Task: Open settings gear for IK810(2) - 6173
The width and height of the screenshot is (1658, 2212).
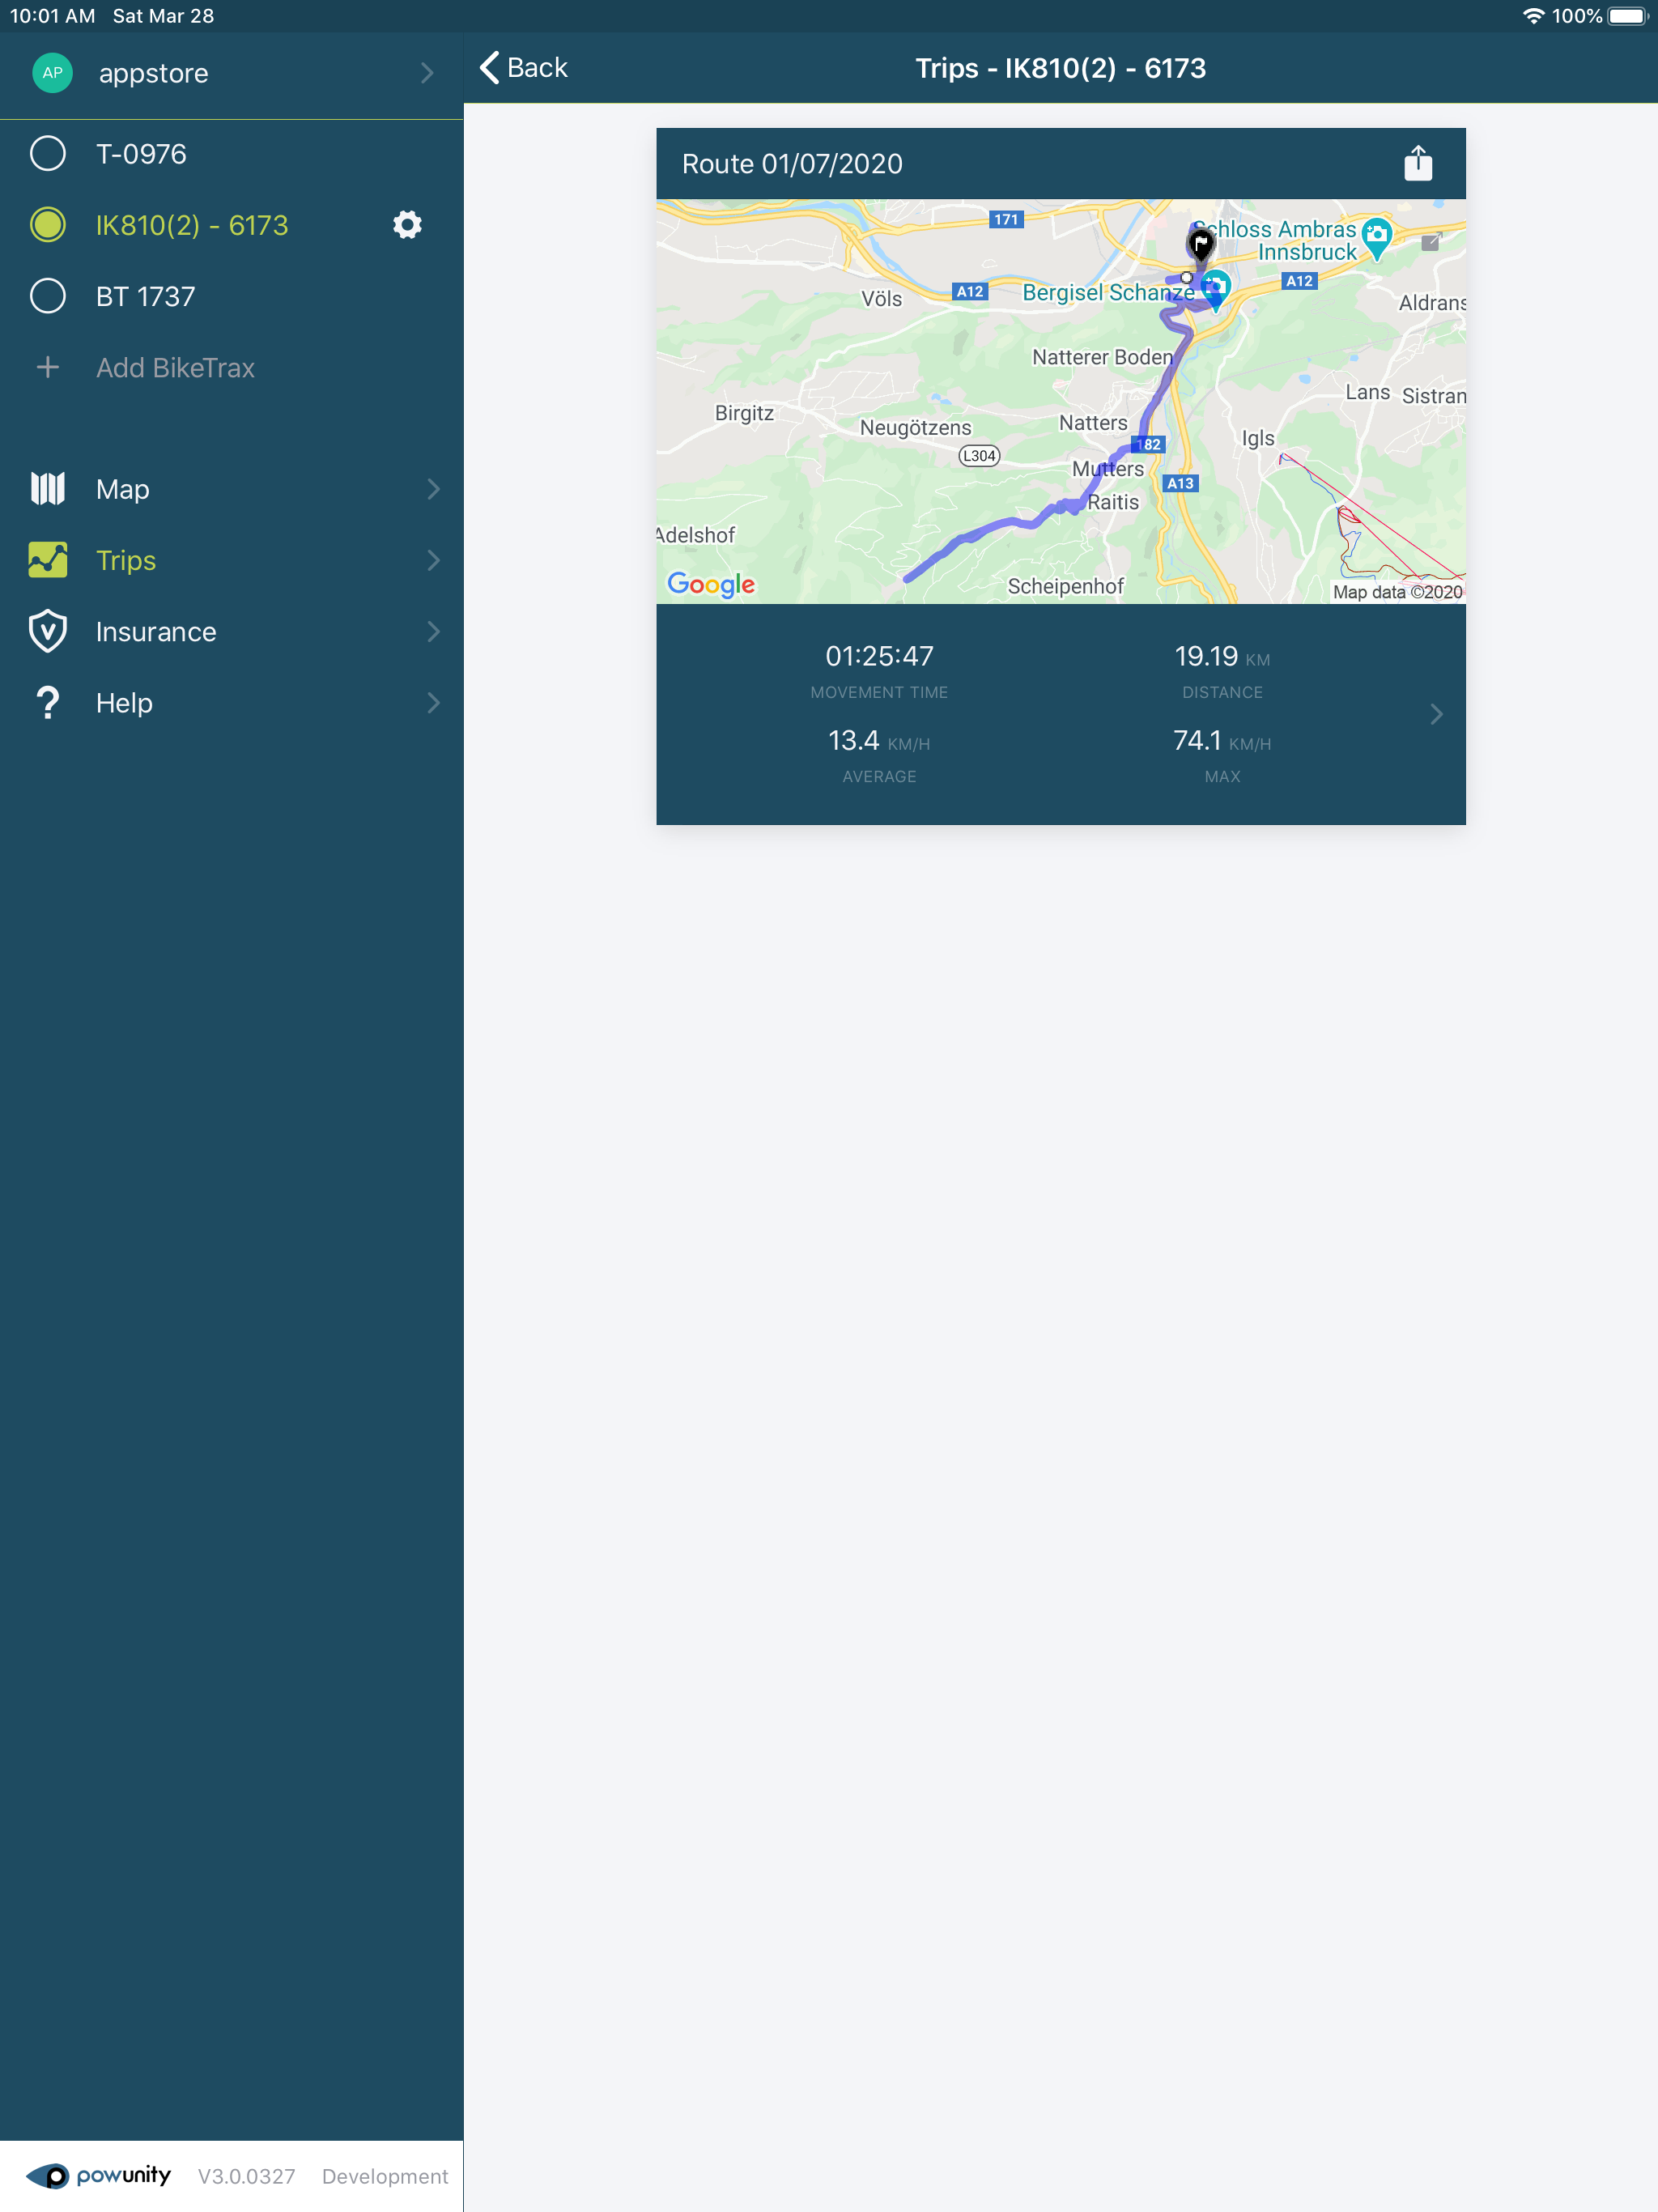Action: click(407, 225)
